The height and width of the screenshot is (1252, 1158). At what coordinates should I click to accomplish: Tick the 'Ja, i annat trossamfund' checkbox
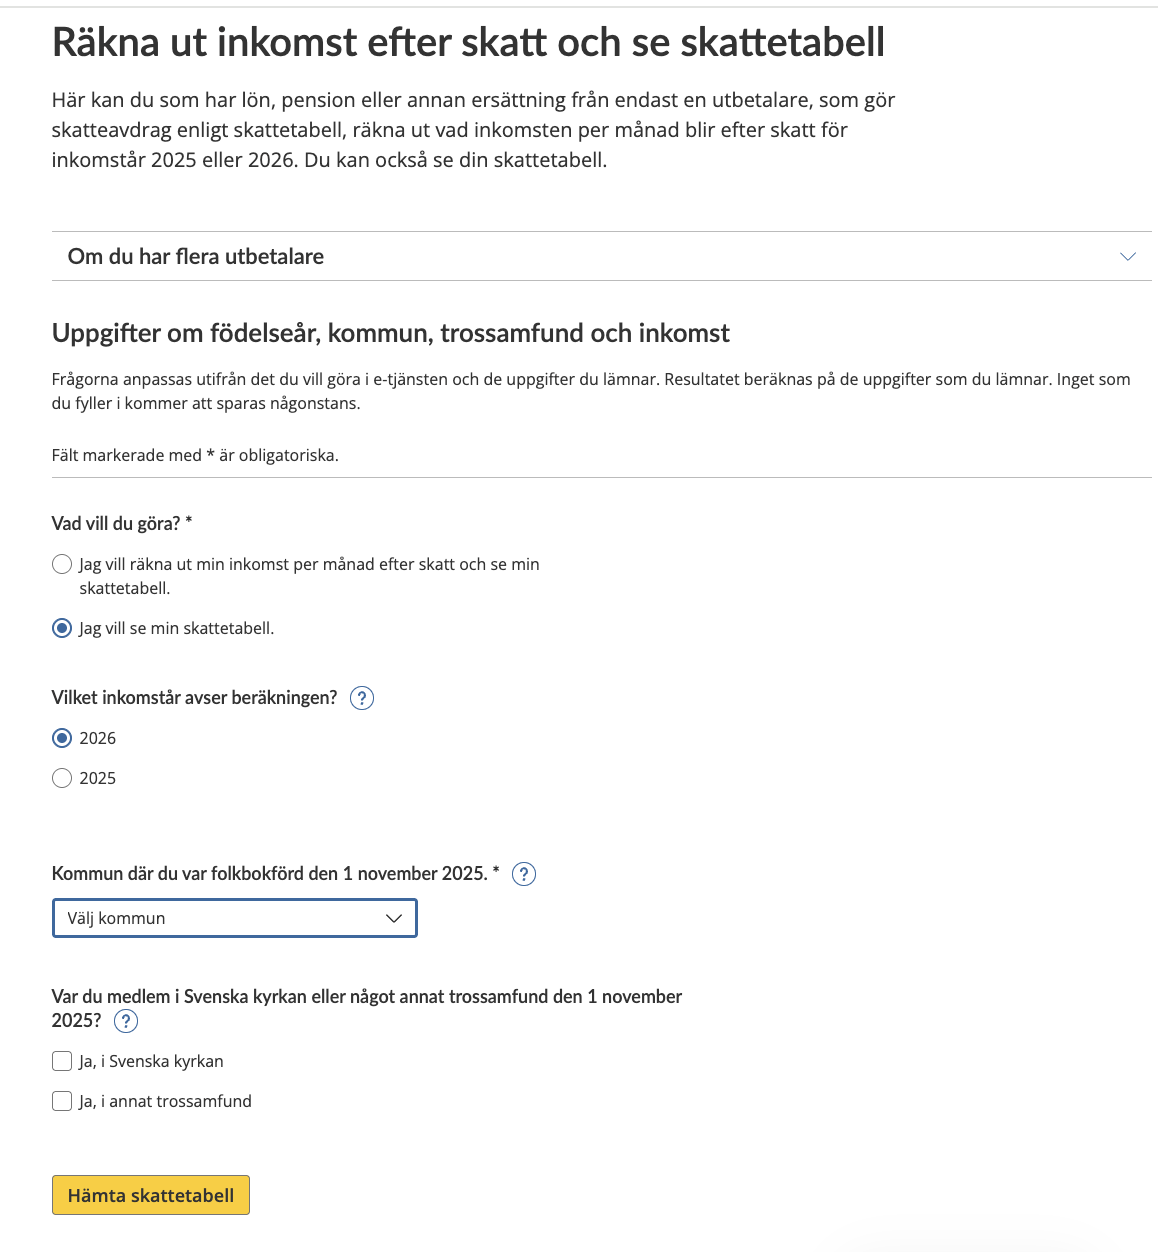[x=62, y=1101]
